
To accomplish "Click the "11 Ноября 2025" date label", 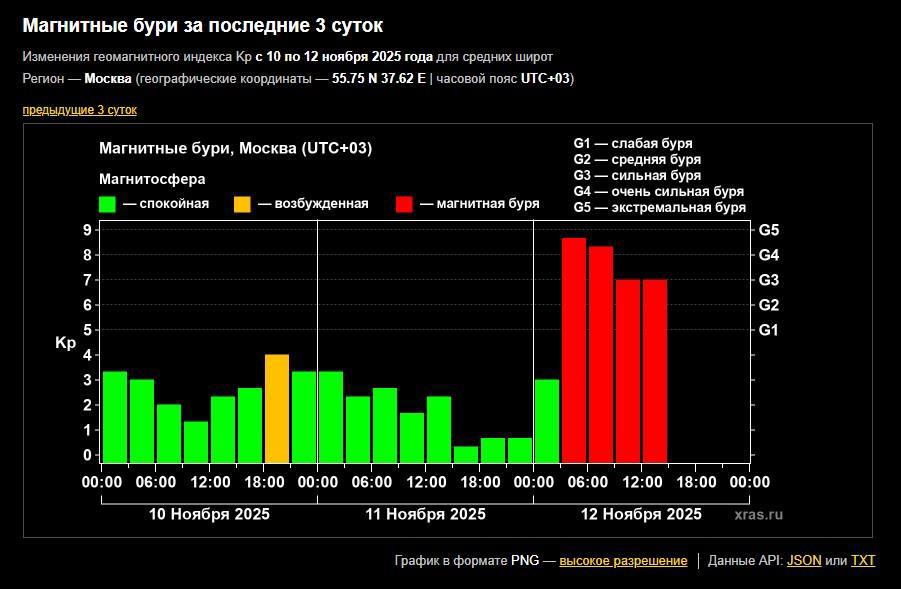I will pyautogui.click(x=425, y=515).
